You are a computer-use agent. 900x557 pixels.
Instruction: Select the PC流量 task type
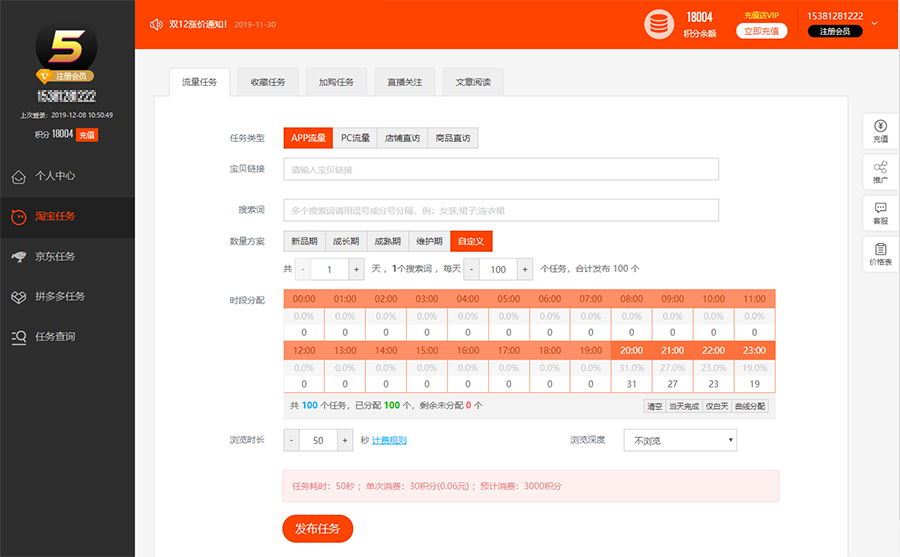(355, 138)
